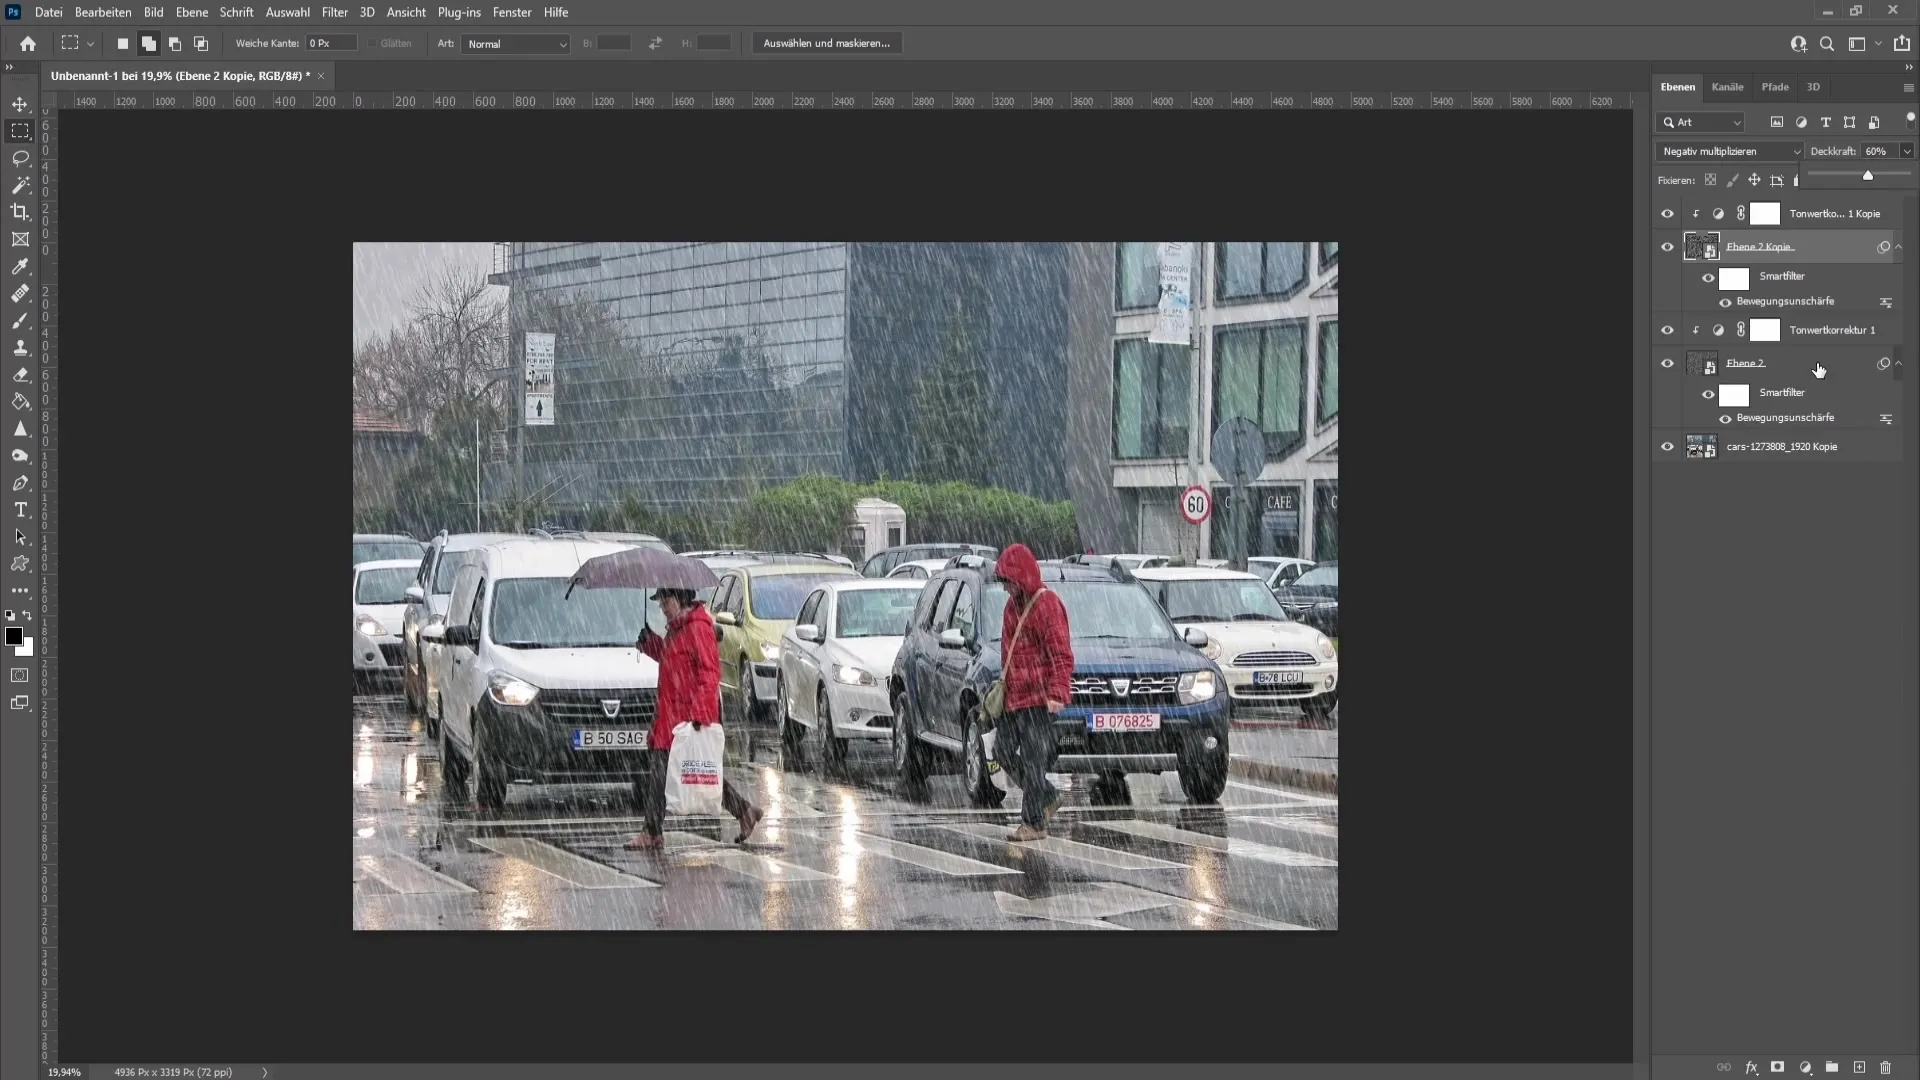Select the Lasso tool

tap(20, 158)
